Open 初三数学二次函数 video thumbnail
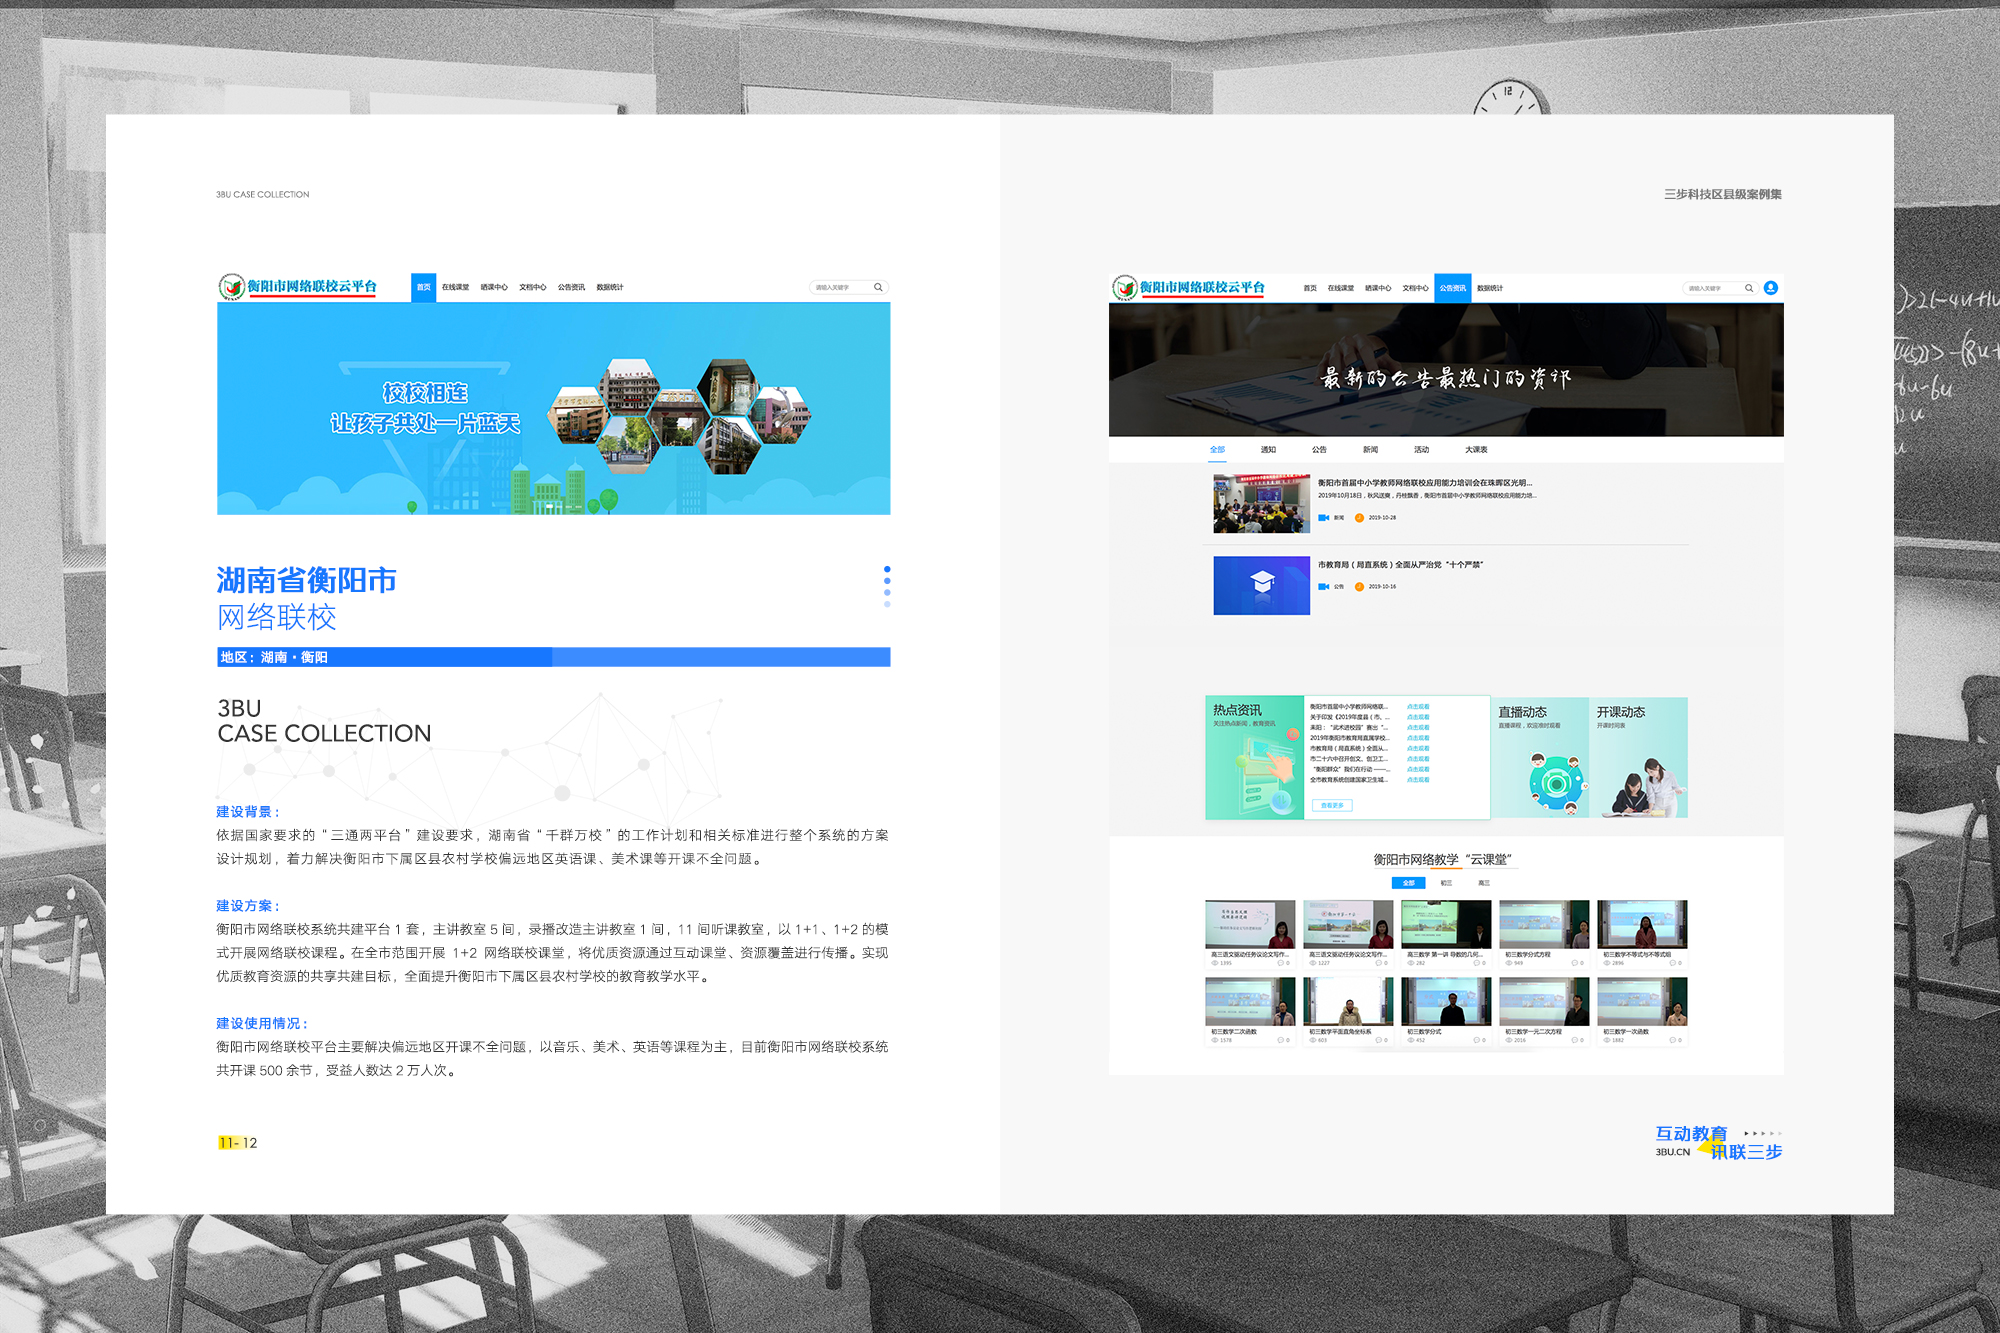The height and width of the screenshot is (1333, 2000). click(1250, 1001)
